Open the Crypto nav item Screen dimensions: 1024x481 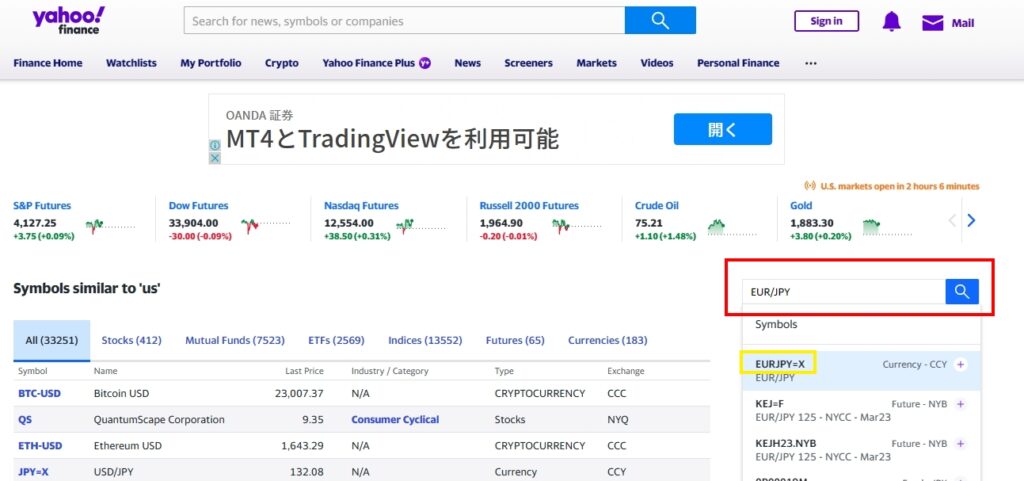pos(281,63)
